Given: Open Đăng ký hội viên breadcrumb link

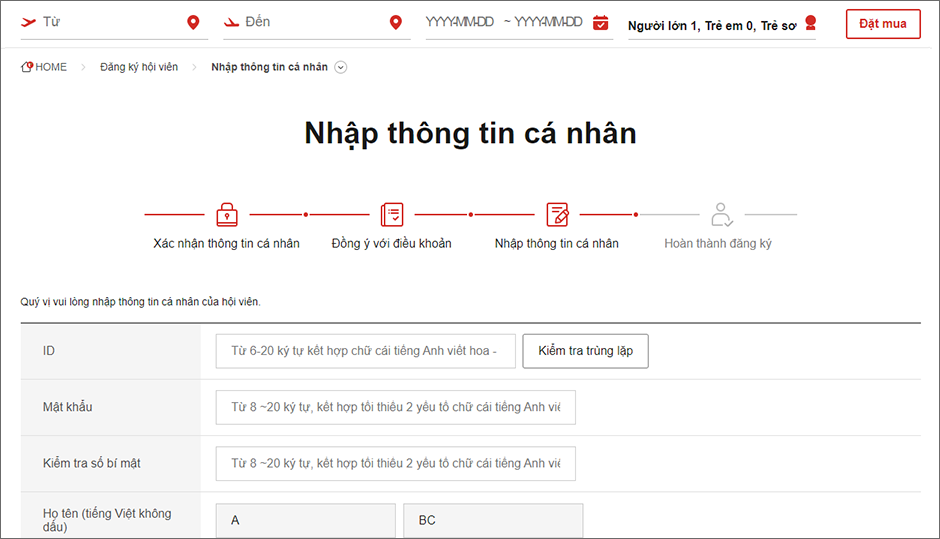Looking at the screenshot, I should click(x=139, y=67).
